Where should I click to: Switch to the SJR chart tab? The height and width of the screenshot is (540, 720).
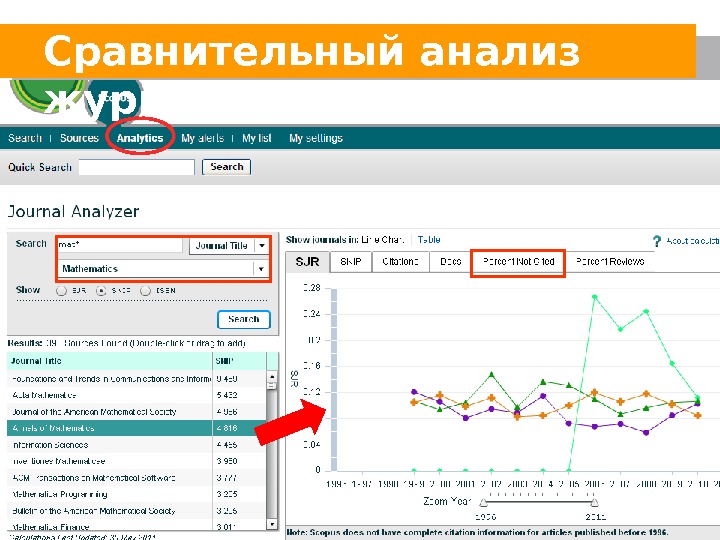point(308,262)
